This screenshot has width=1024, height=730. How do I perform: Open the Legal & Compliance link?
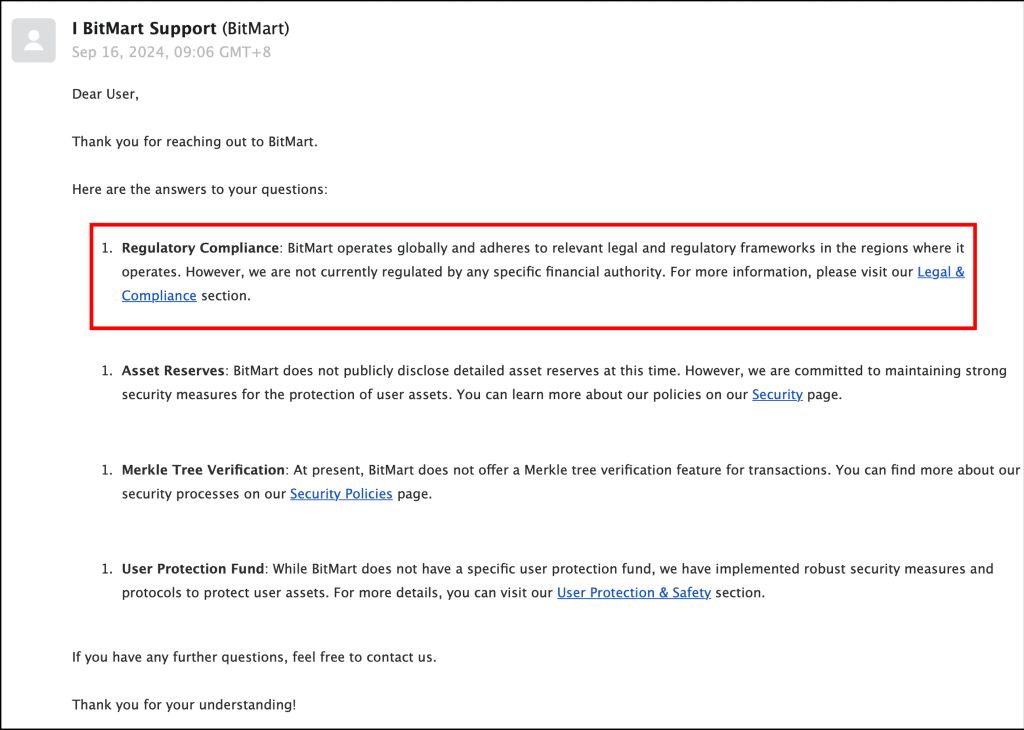click(940, 272)
